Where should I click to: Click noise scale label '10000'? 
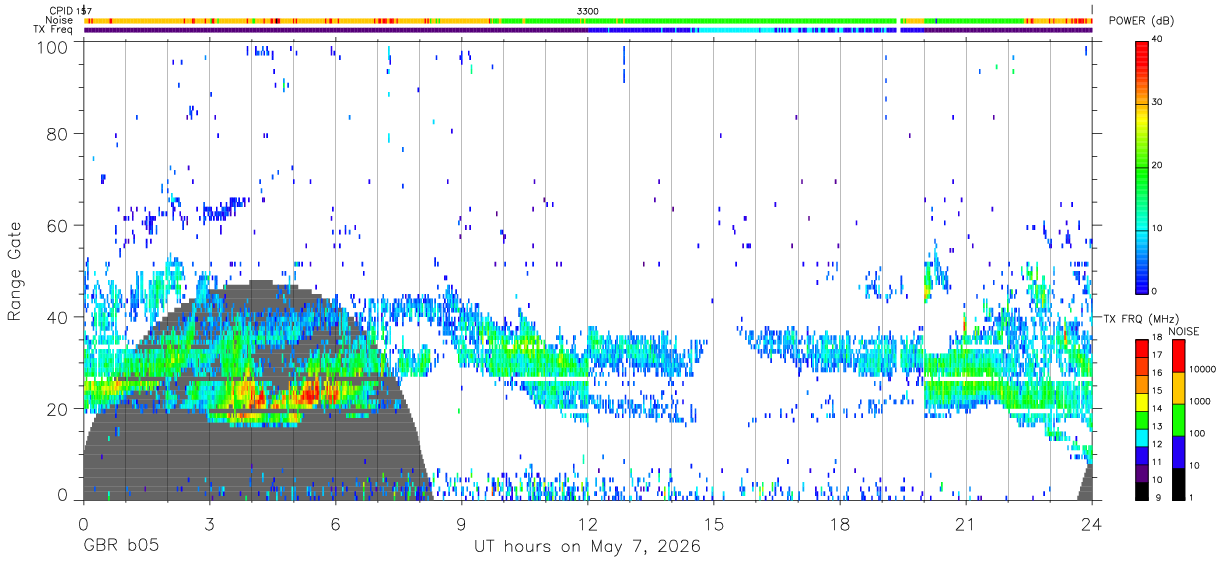click(x=1203, y=369)
